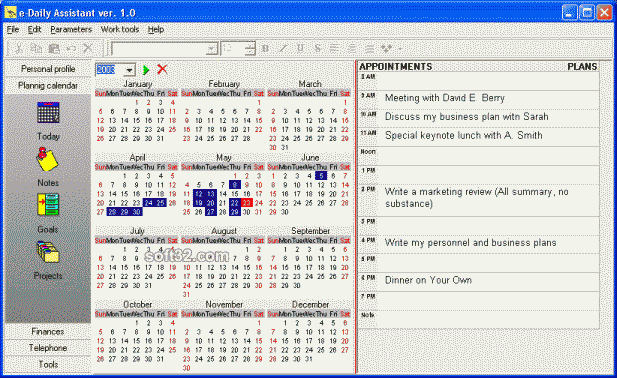This screenshot has width=617, height=378.
Task: Click the PLANS heading
Action: [582, 66]
